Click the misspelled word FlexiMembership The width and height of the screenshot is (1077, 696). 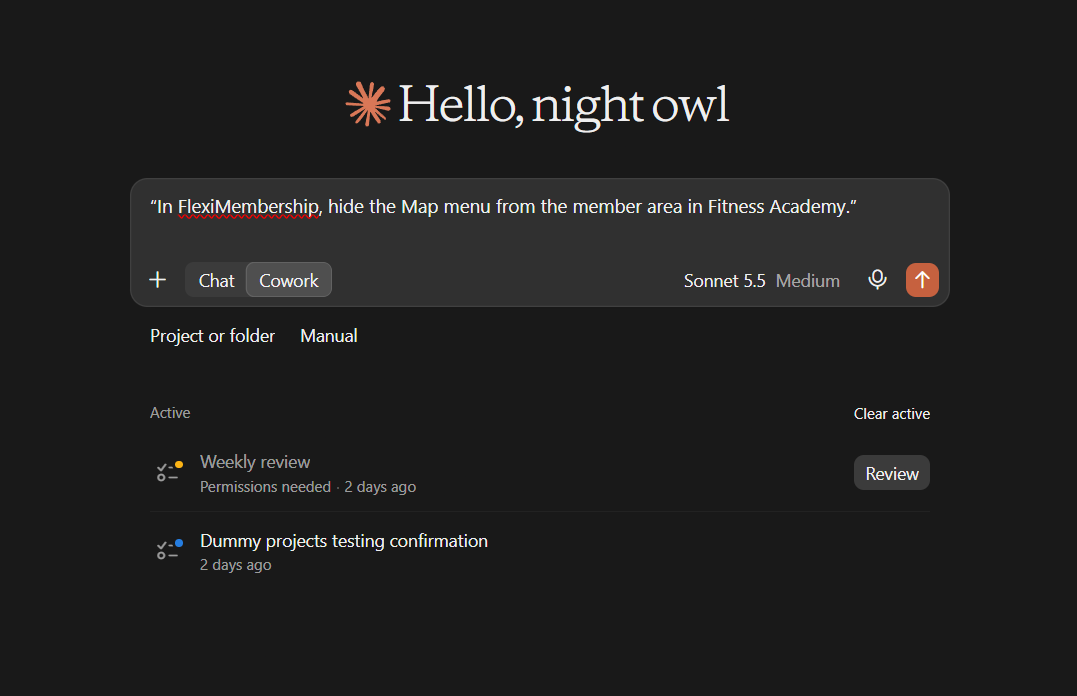[x=248, y=207]
